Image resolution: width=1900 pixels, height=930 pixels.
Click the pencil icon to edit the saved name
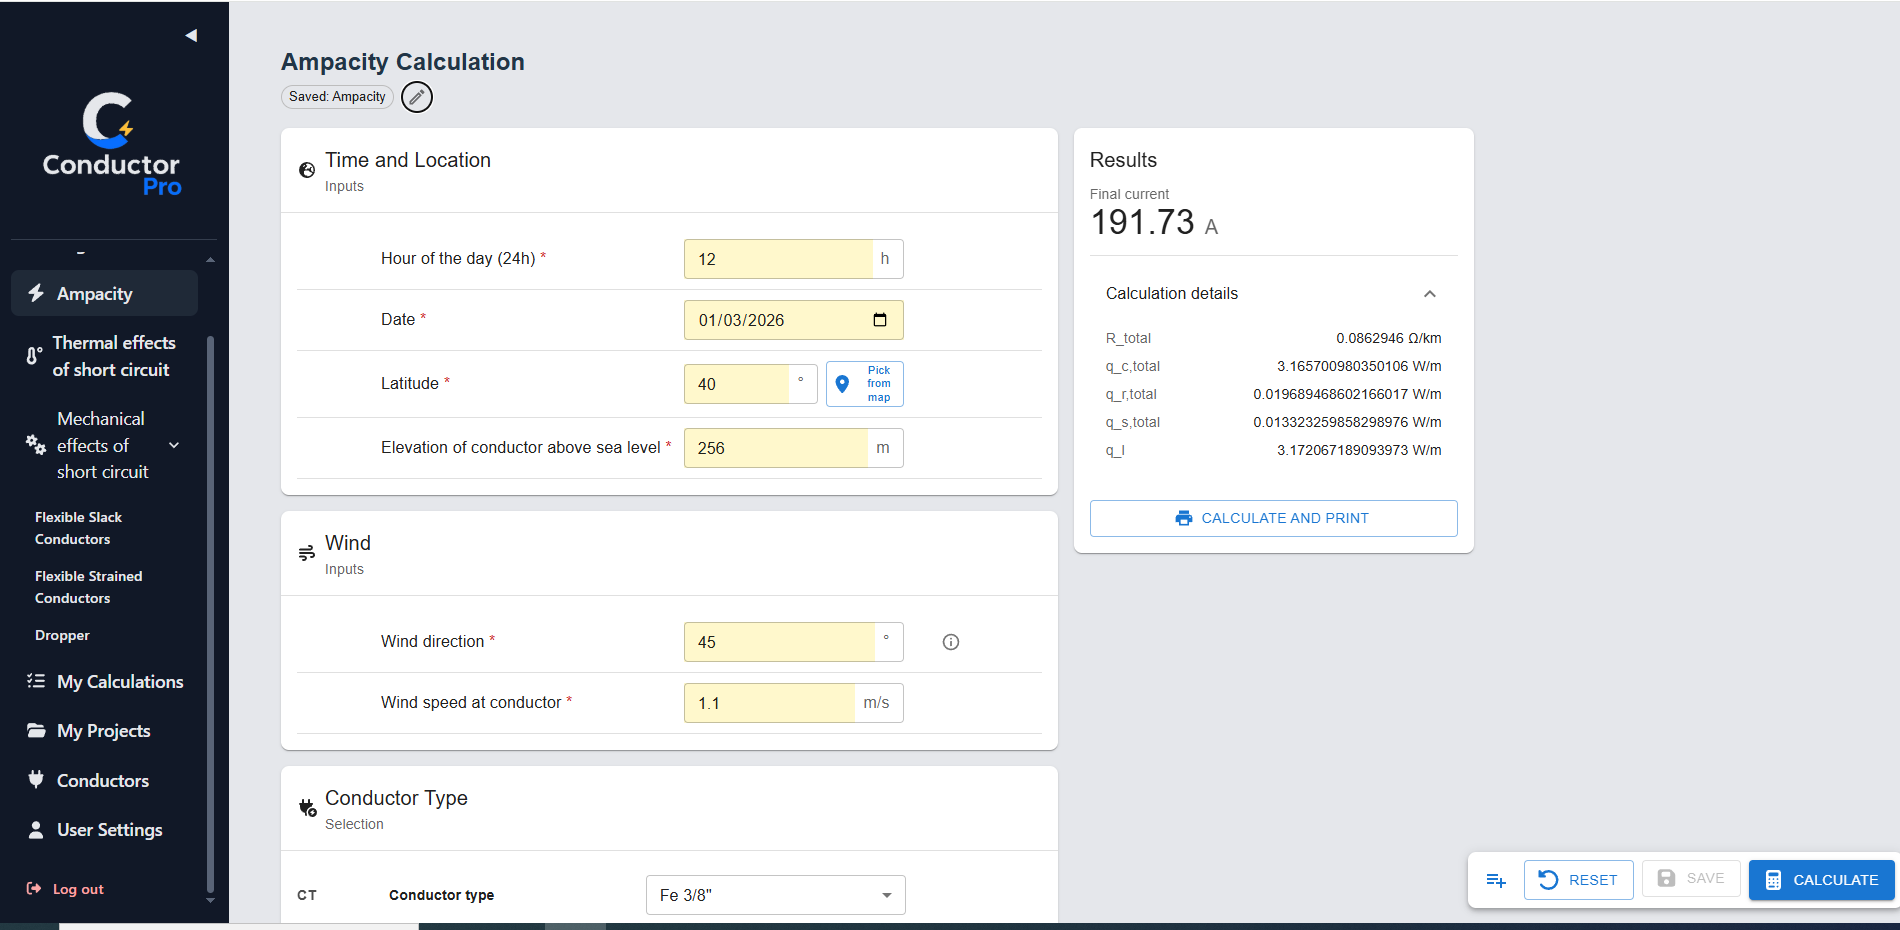(417, 97)
